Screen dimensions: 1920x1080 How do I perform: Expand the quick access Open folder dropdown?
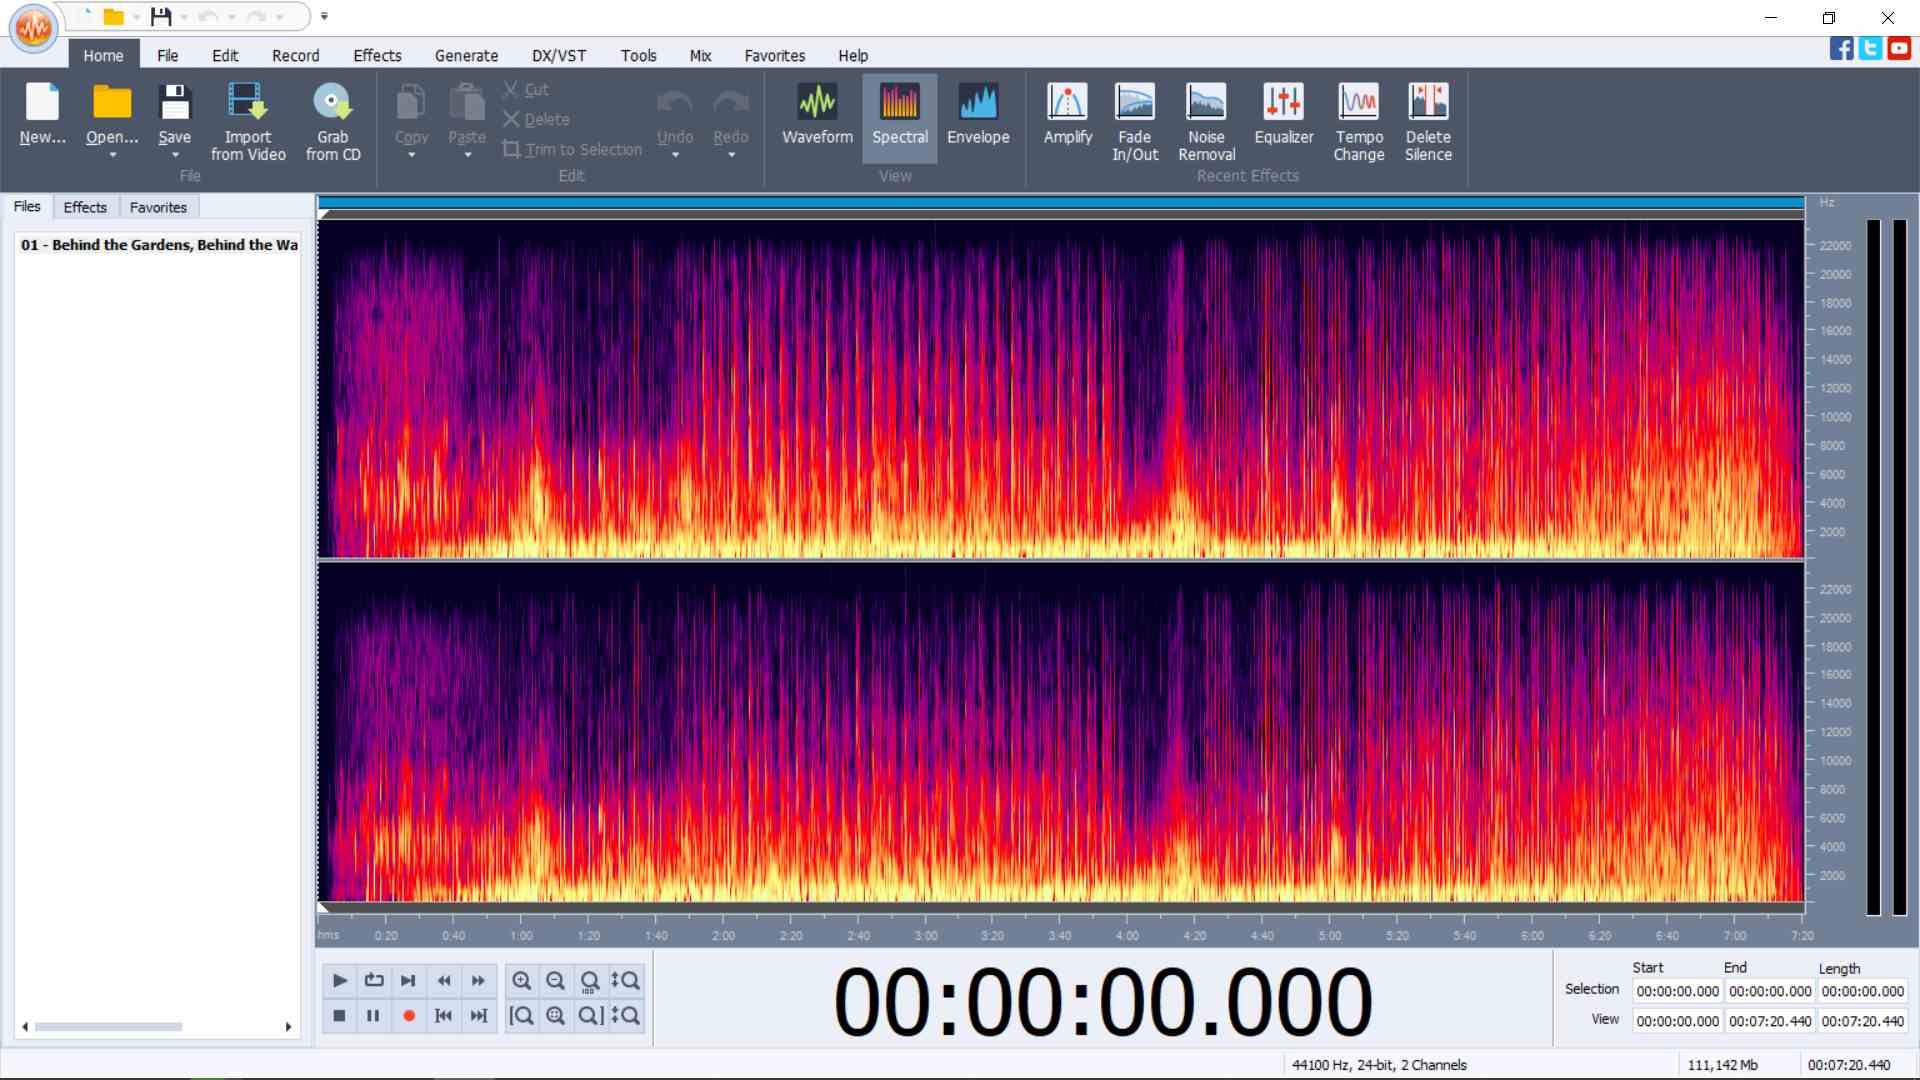tap(136, 17)
